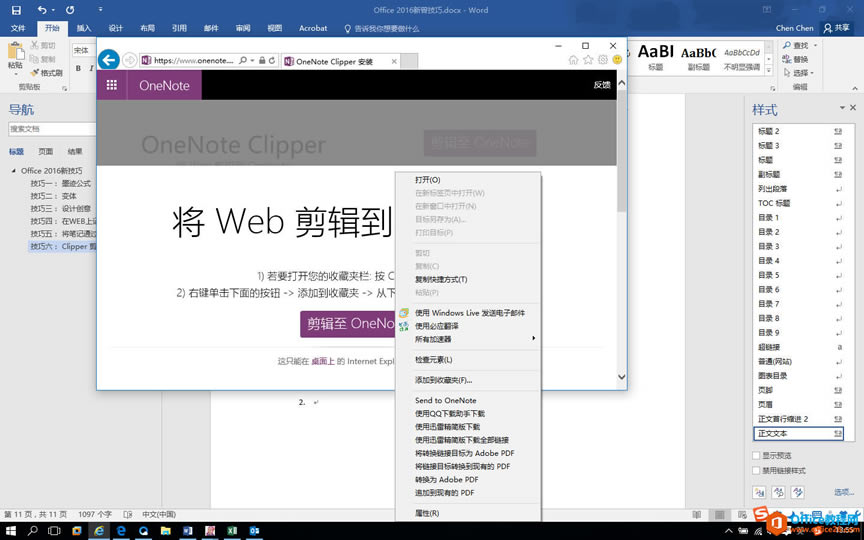Apply the 副标题 style from gallery
The height and width of the screenshot is (540, 864).
point(698,58)
